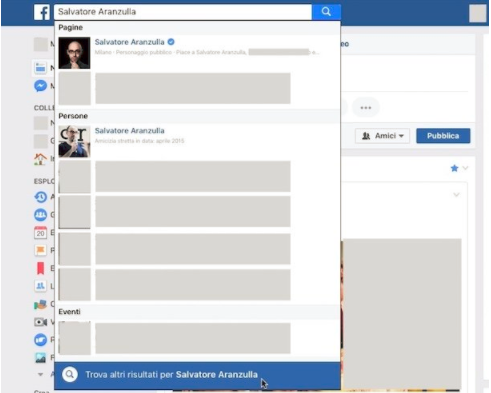Image resolution: width=491 pixels, height=393 pixels.
Task: Open the post options chevron in feed
Action: [x=456, y=194]
